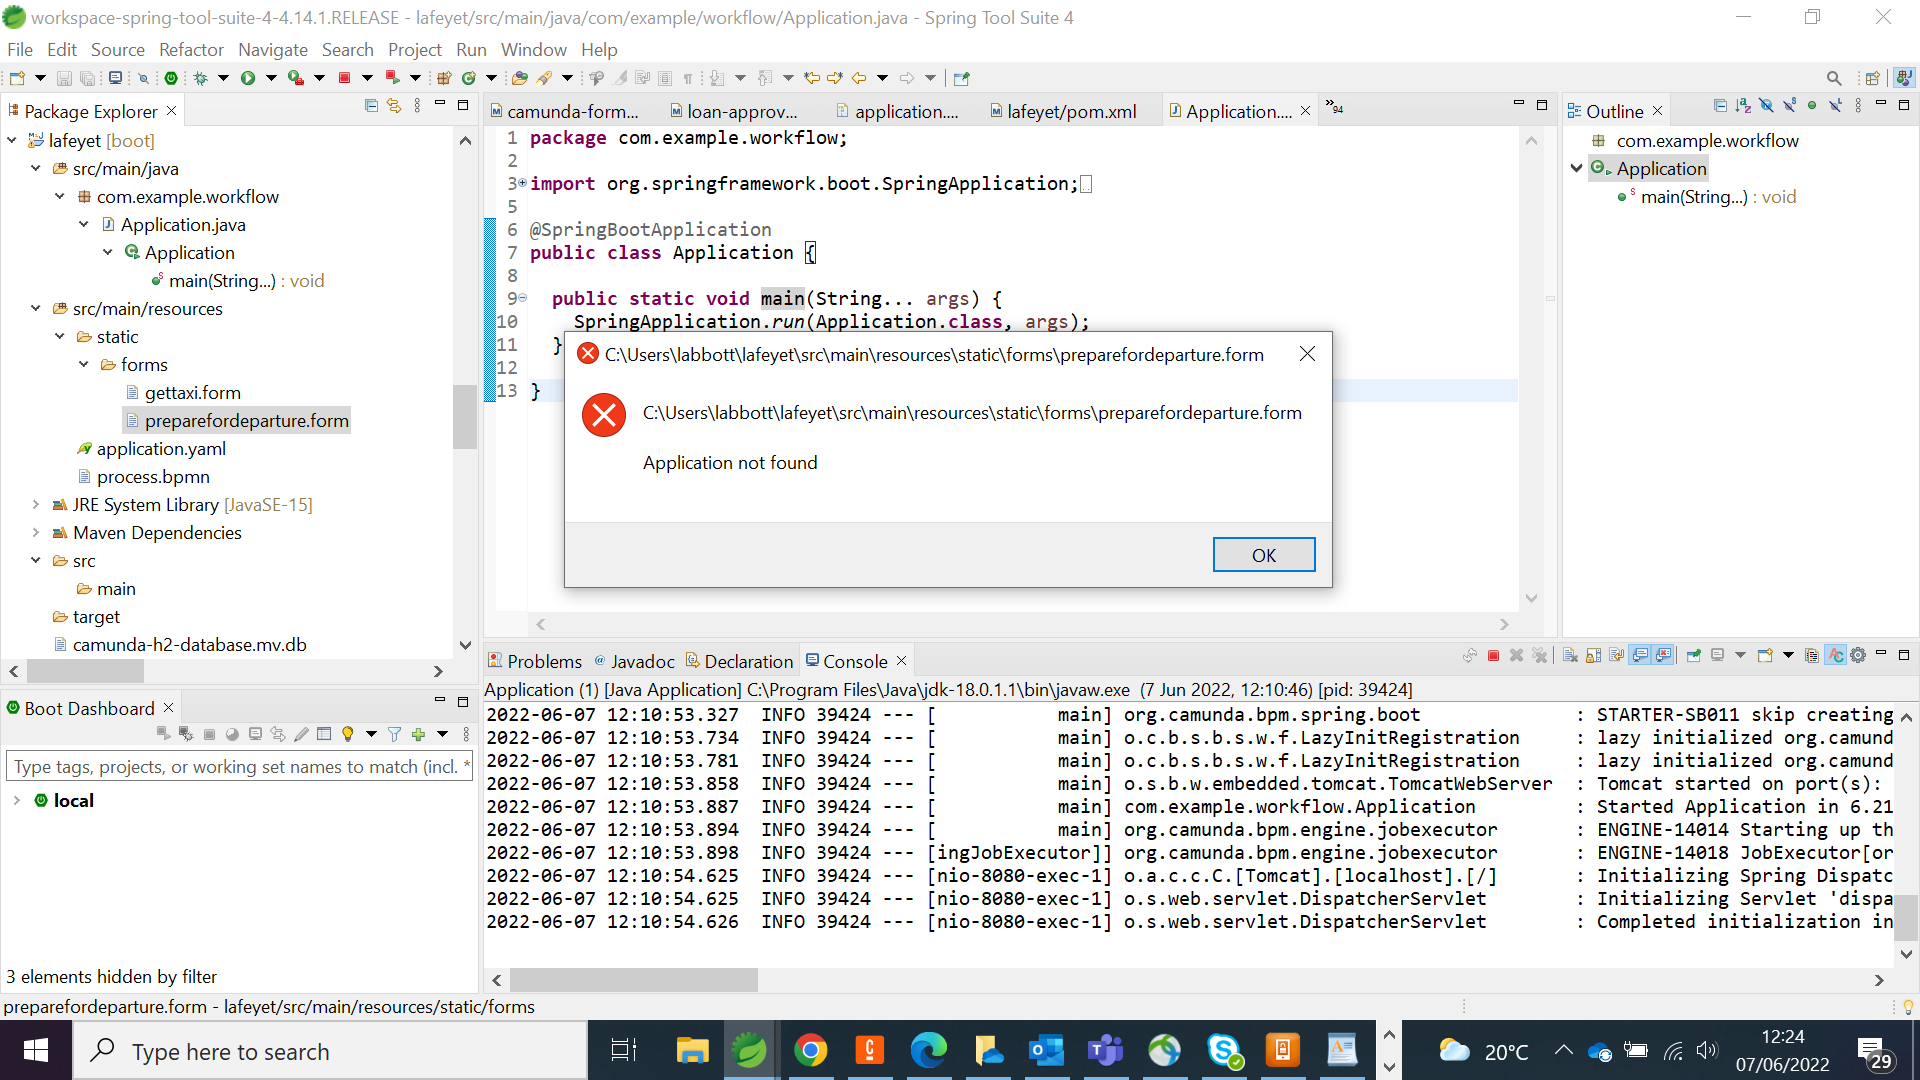The image size is (1920, 1080).
Task: Click the green plus icon in Boot Dashboard toolbar
Action: [418, 733]
